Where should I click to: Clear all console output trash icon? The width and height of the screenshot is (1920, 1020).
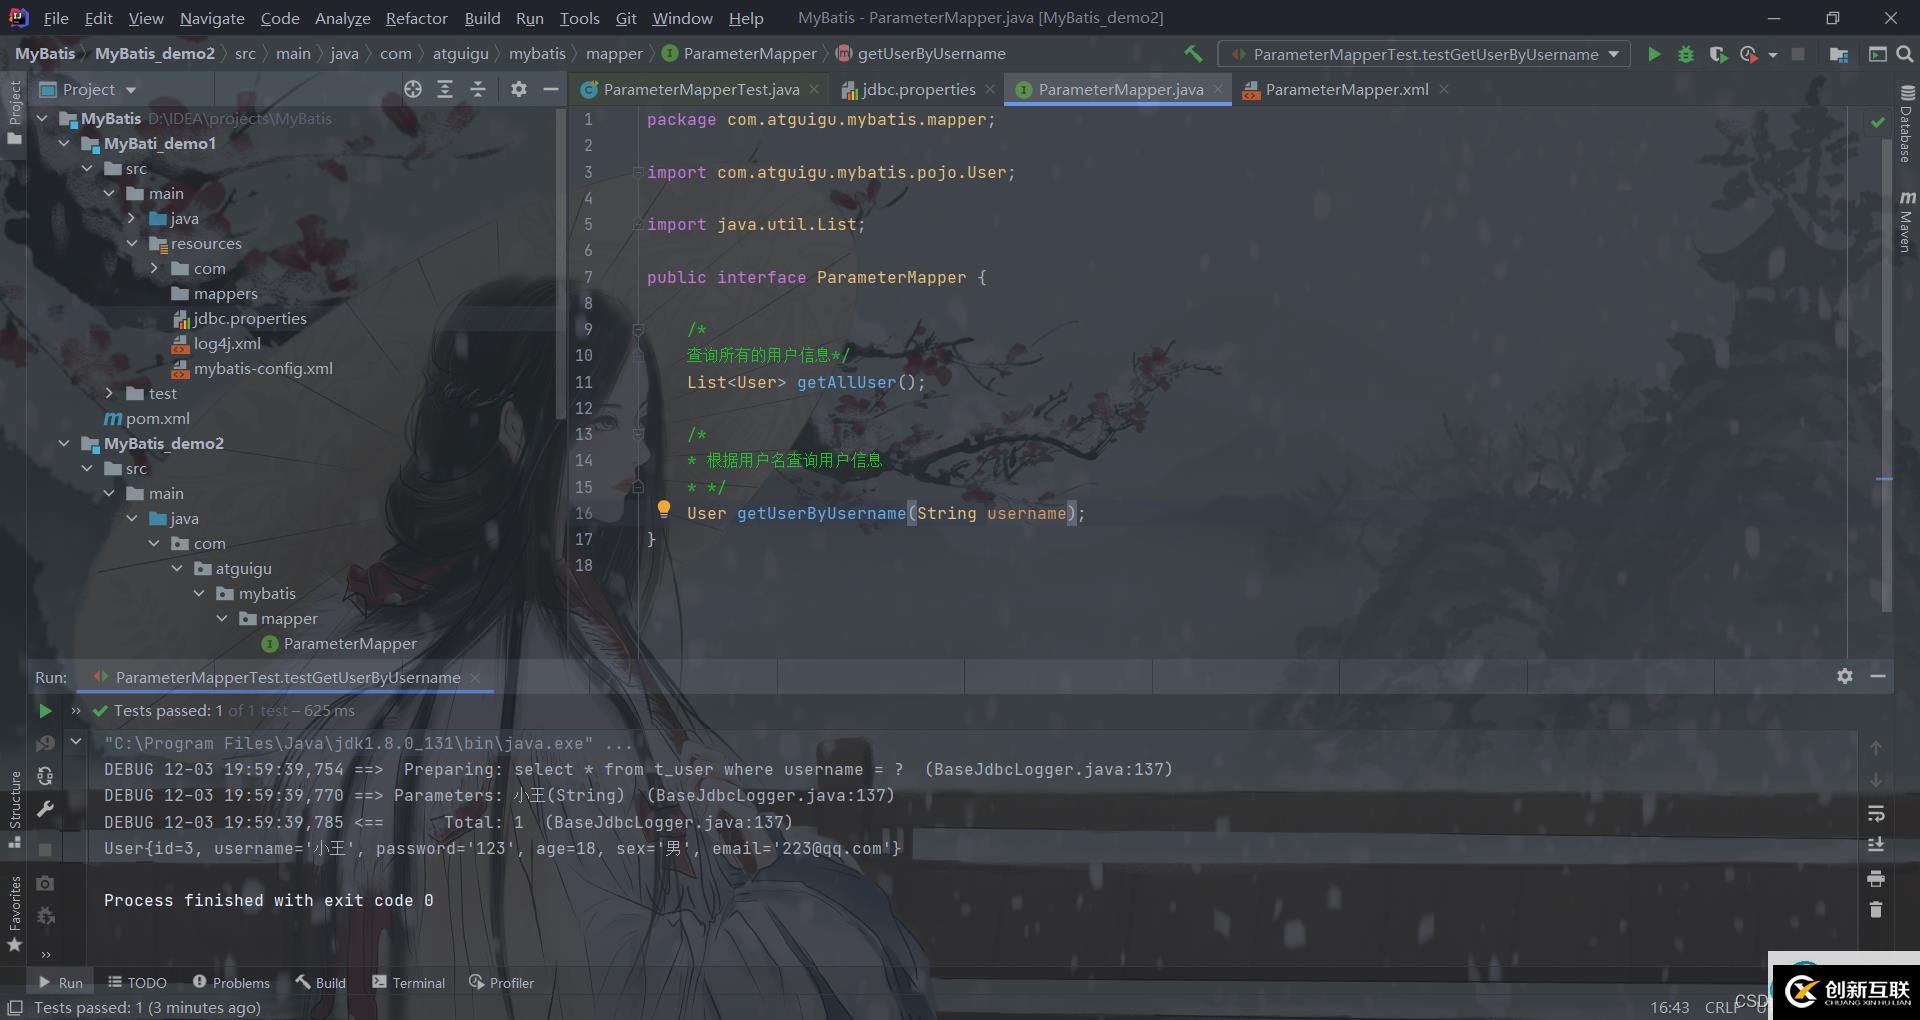[x=1876, y=910]
